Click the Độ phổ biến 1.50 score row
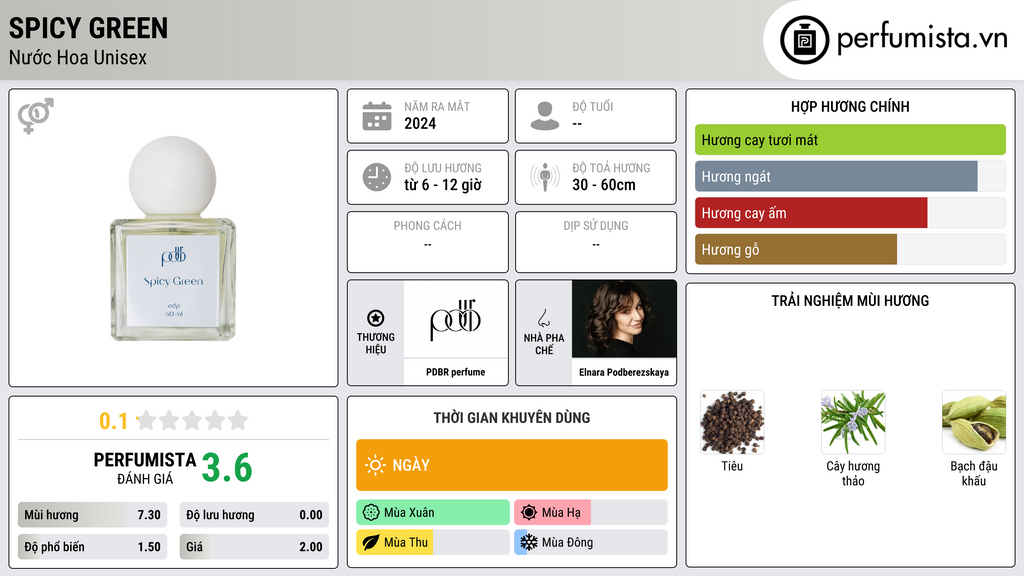1024x576 pixels. [x=92, y=547]
